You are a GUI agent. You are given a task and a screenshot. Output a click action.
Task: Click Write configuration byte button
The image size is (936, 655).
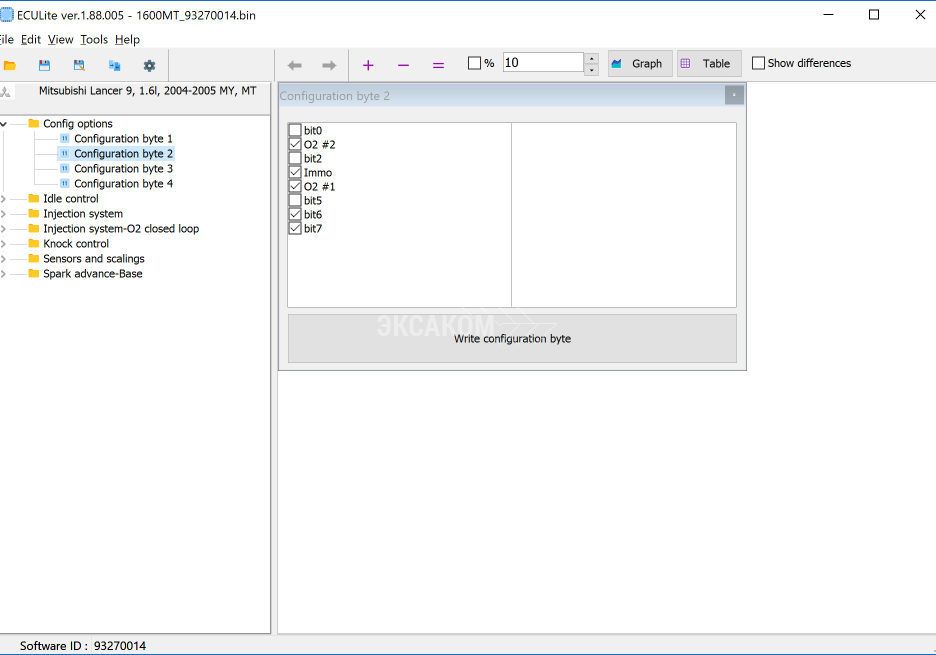click(x=512, y=339)
